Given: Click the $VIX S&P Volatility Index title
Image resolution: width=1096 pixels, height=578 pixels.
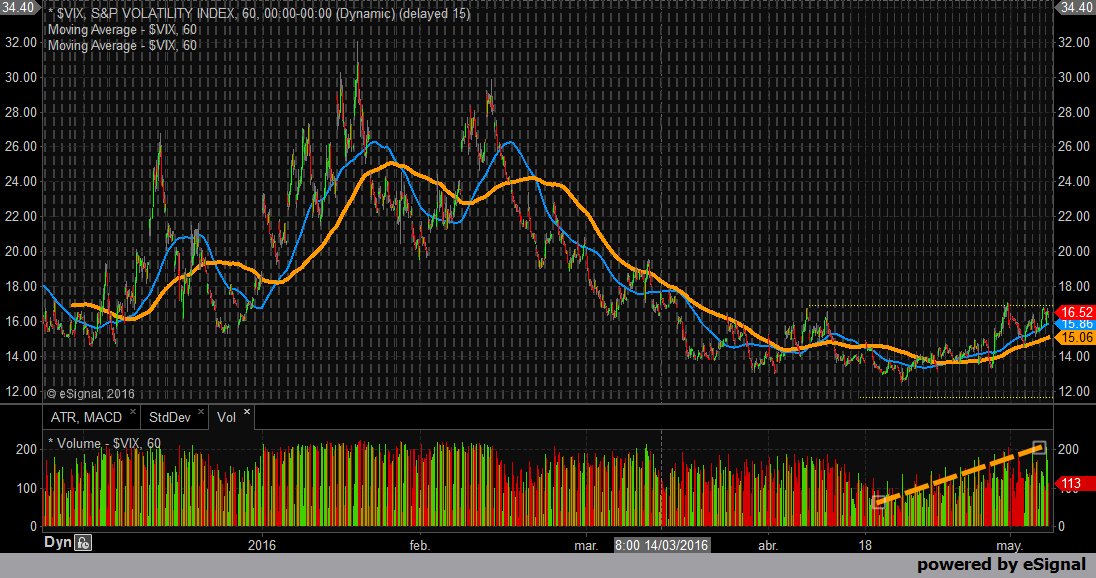Looking at the screenshot, I should (259, 13).
